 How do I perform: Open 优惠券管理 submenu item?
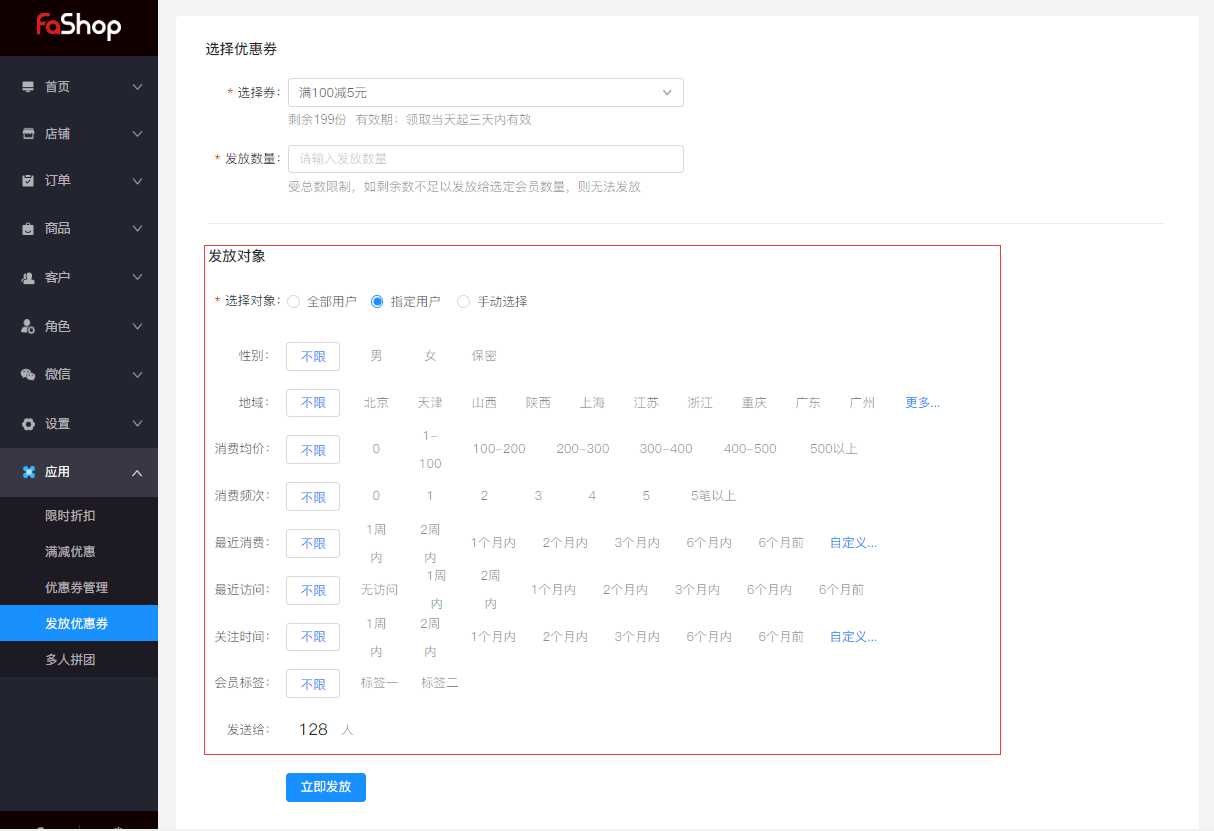point(79,588)
